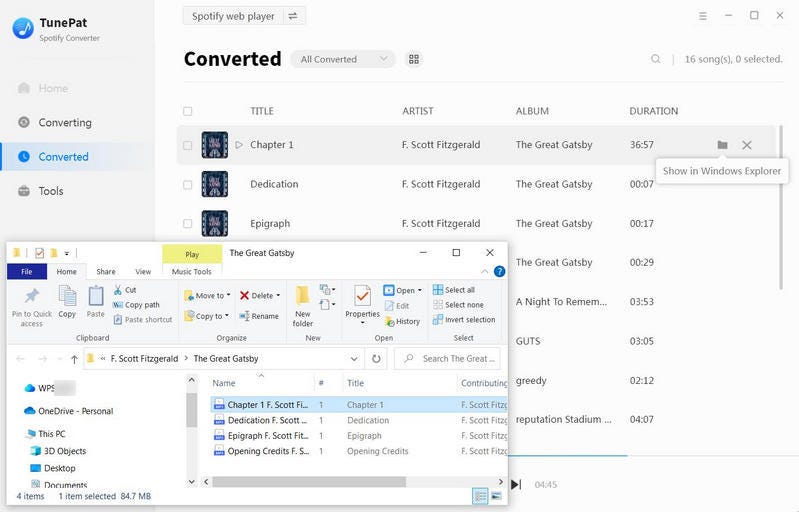Screen dimensions: 799x512
Task: Collapse the Explorer ribbon with chevron
Action: point(485,272)
